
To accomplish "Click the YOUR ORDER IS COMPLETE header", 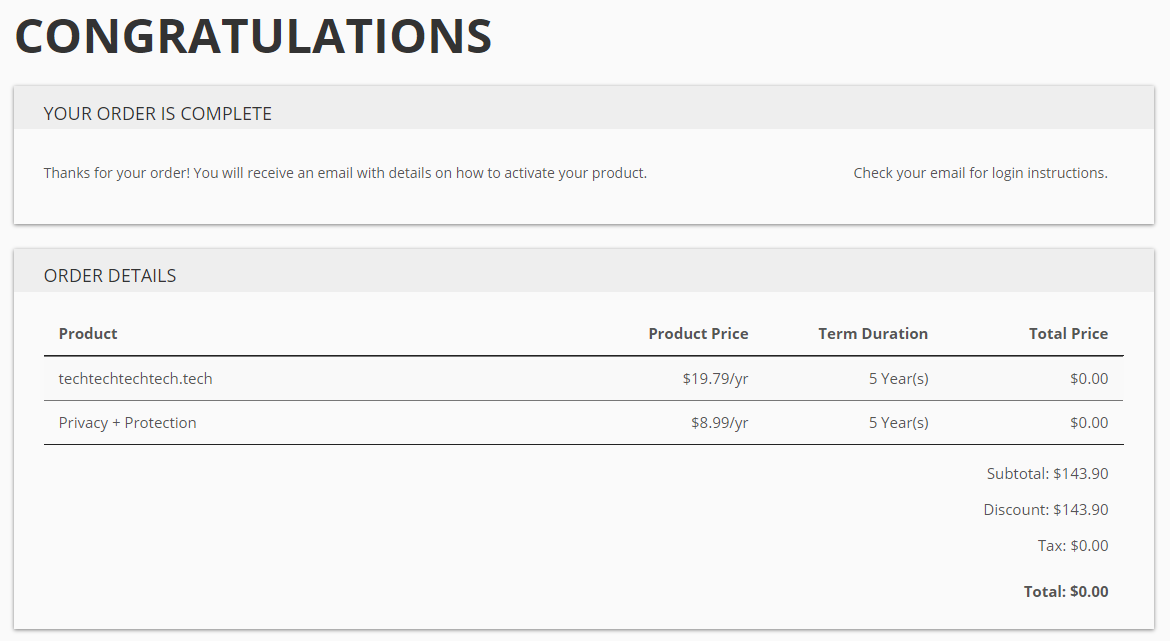I will tap(157, 114).
